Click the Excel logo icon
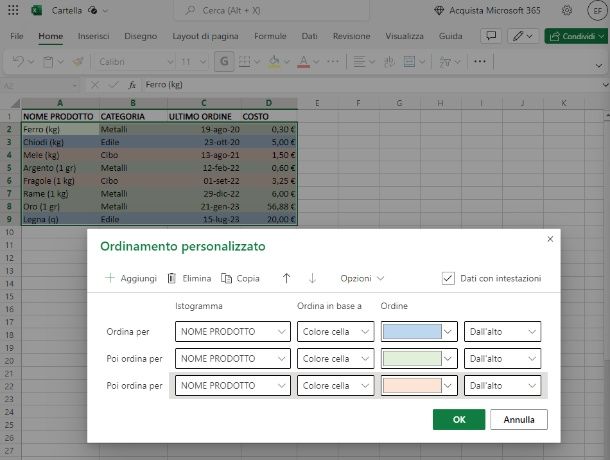This screenshot has height=460, width=610. pyautogui.click(x=37, y=10)
